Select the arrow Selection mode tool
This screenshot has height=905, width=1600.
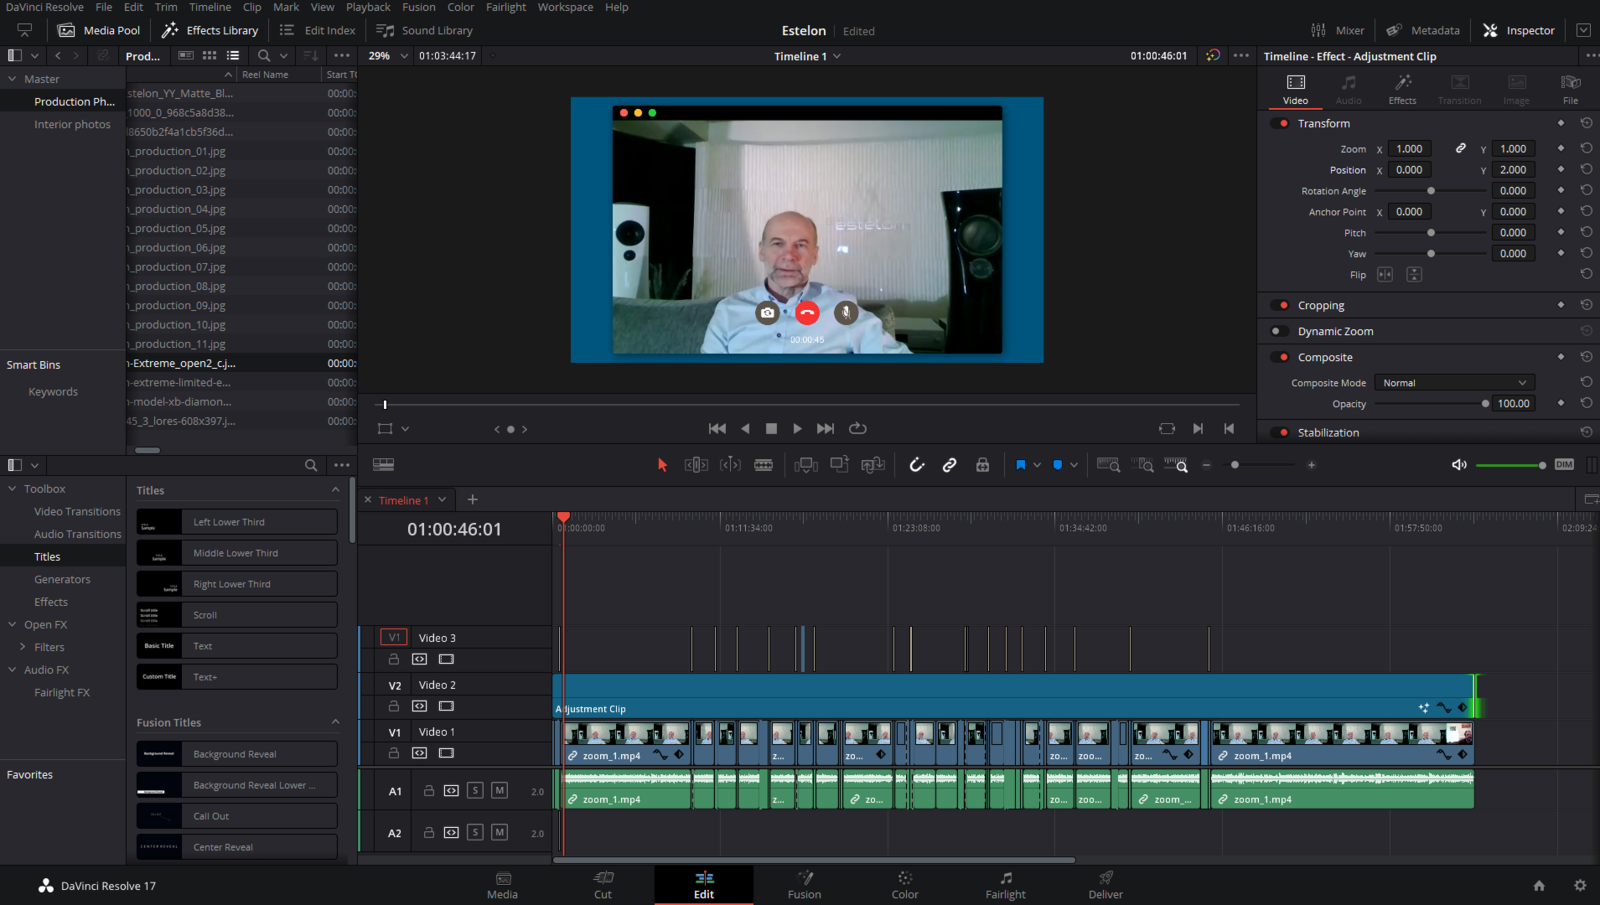[x=662, y=465]
